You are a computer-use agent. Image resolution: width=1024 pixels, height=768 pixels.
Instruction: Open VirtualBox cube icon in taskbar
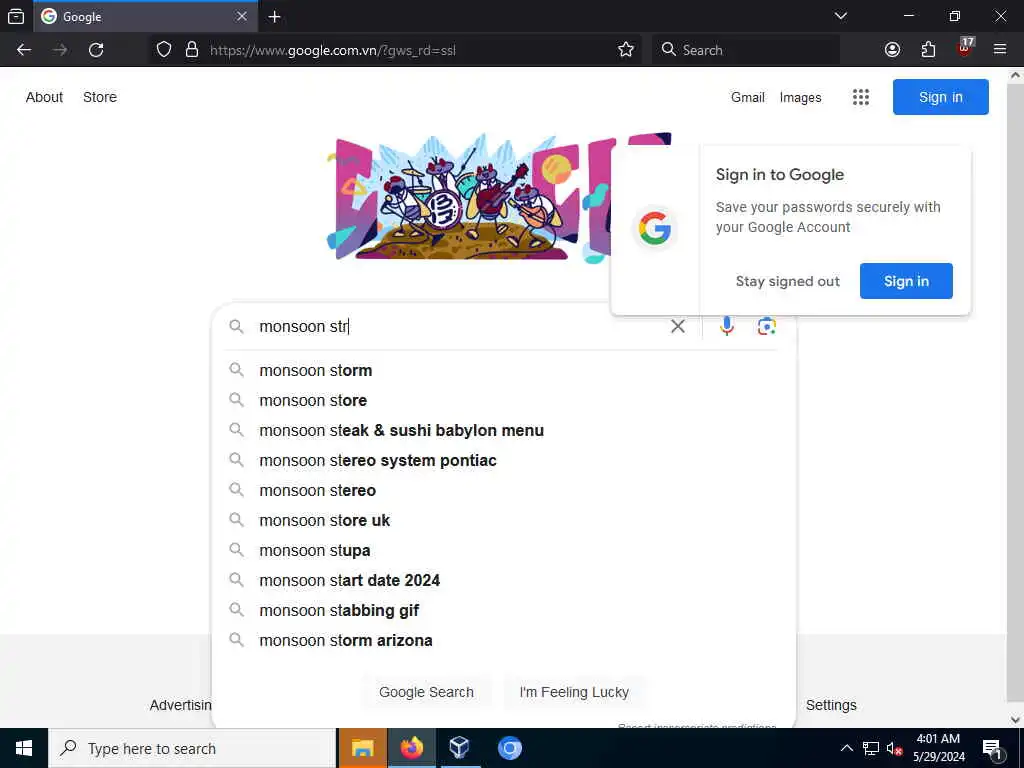coord(460,748)
